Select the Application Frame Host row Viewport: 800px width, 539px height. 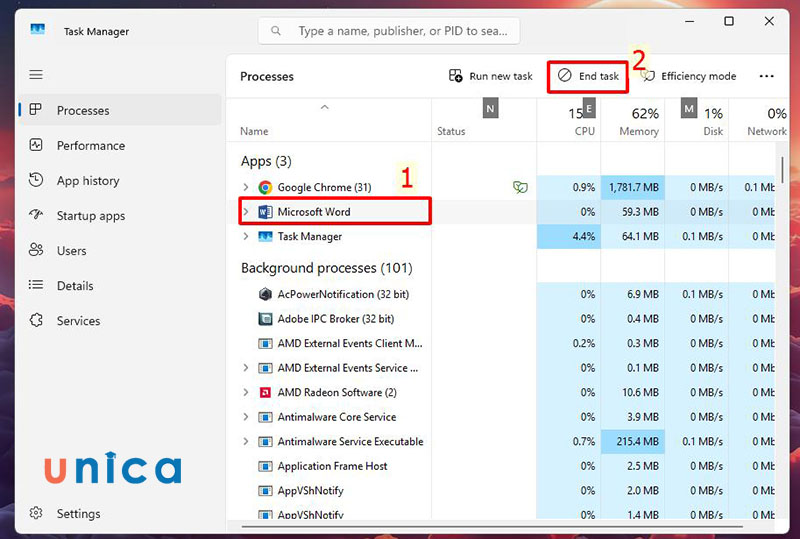click(x=501, y=466)
